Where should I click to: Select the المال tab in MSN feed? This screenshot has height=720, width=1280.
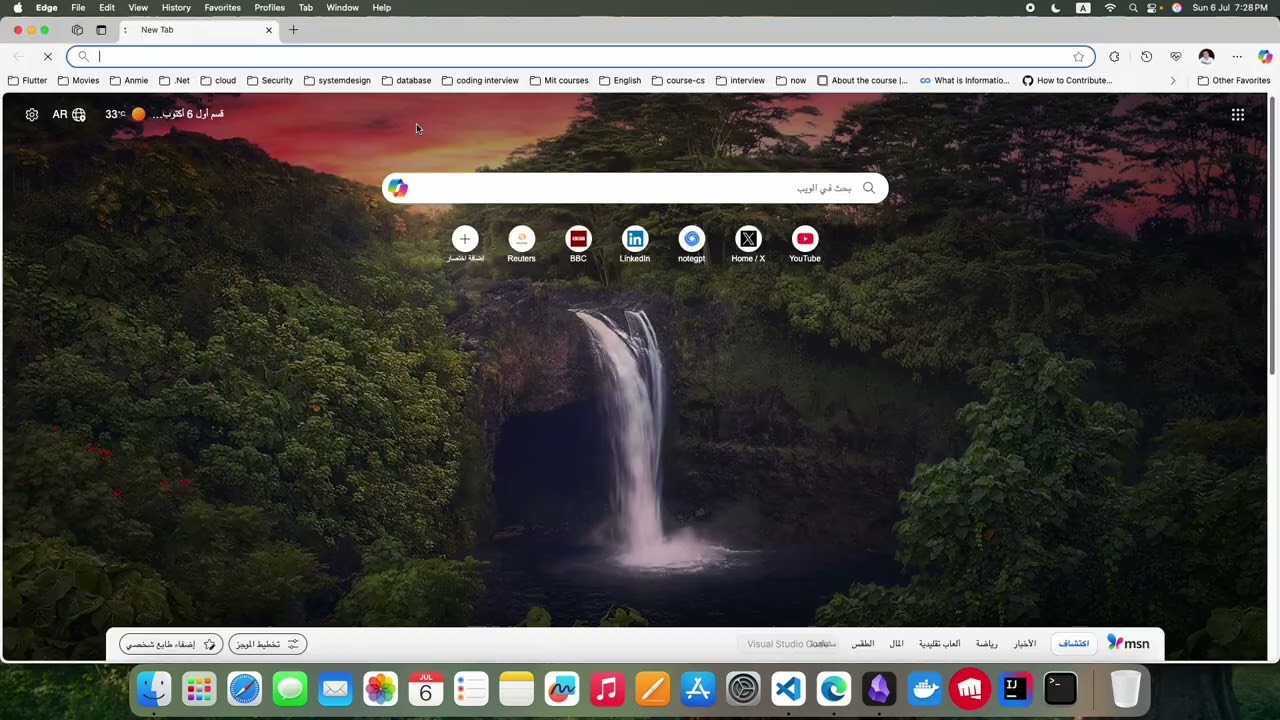[x=897, y=644]
